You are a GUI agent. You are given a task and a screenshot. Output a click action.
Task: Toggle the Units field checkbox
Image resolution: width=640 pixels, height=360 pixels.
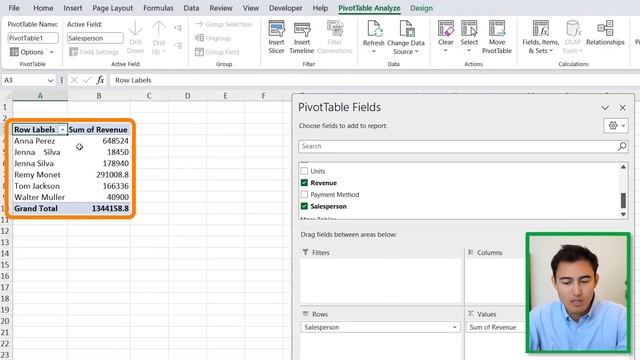click(x=304, y=171)
